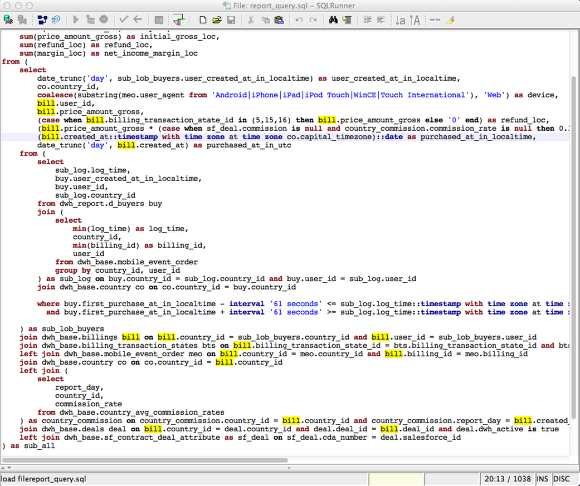Click the refresh connection icon
The width and height of the screenshot is (580, 486).
(x=56, y=20)
